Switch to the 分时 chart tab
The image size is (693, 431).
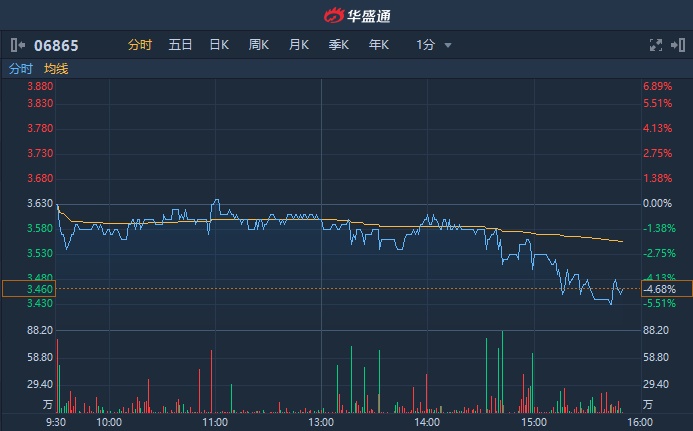tap(139, 45)
